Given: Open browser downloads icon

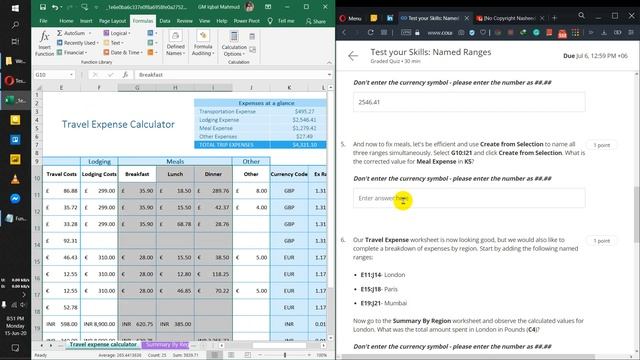Looking at the screenshot, I should point(604,33).
